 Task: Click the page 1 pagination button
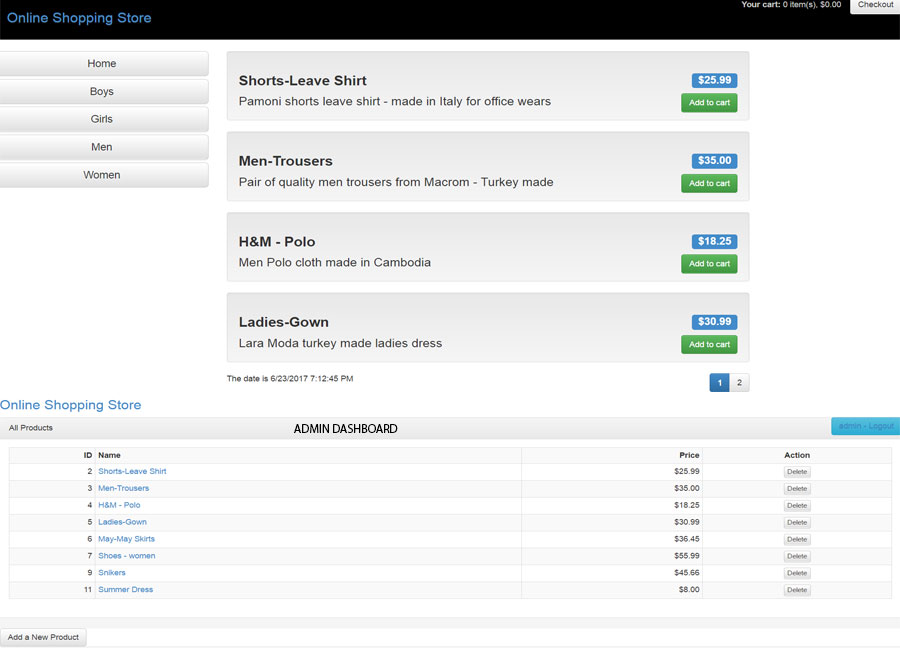719,383
